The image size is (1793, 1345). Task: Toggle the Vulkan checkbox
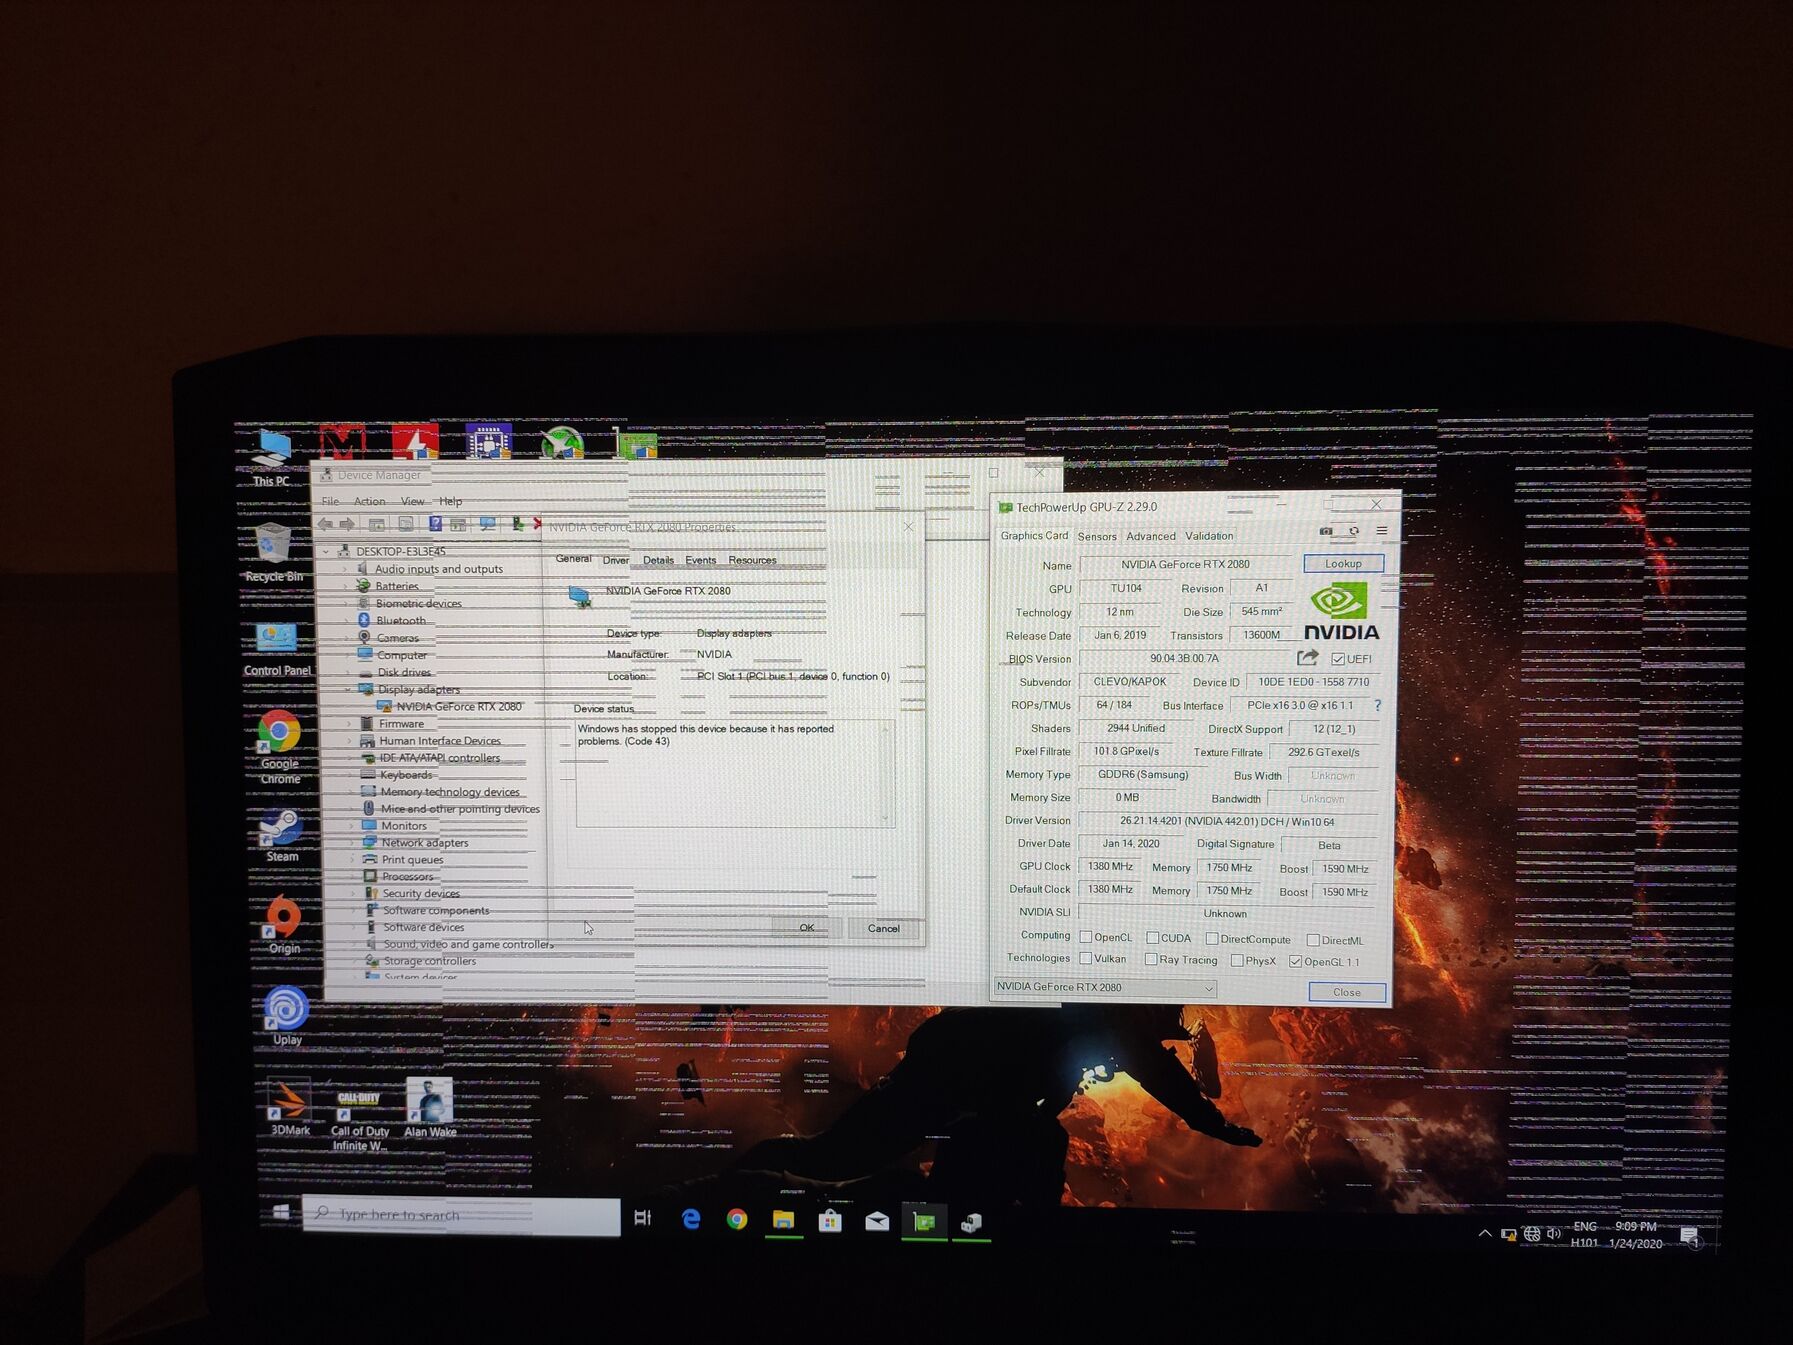(1086, 958)
